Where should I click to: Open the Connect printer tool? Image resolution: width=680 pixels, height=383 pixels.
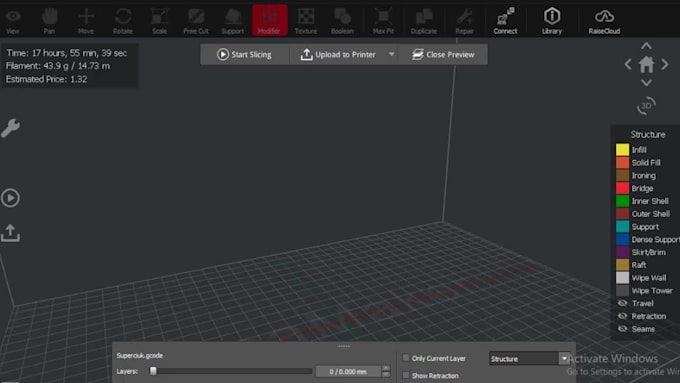pyautogui.click(x=505, y=21)
